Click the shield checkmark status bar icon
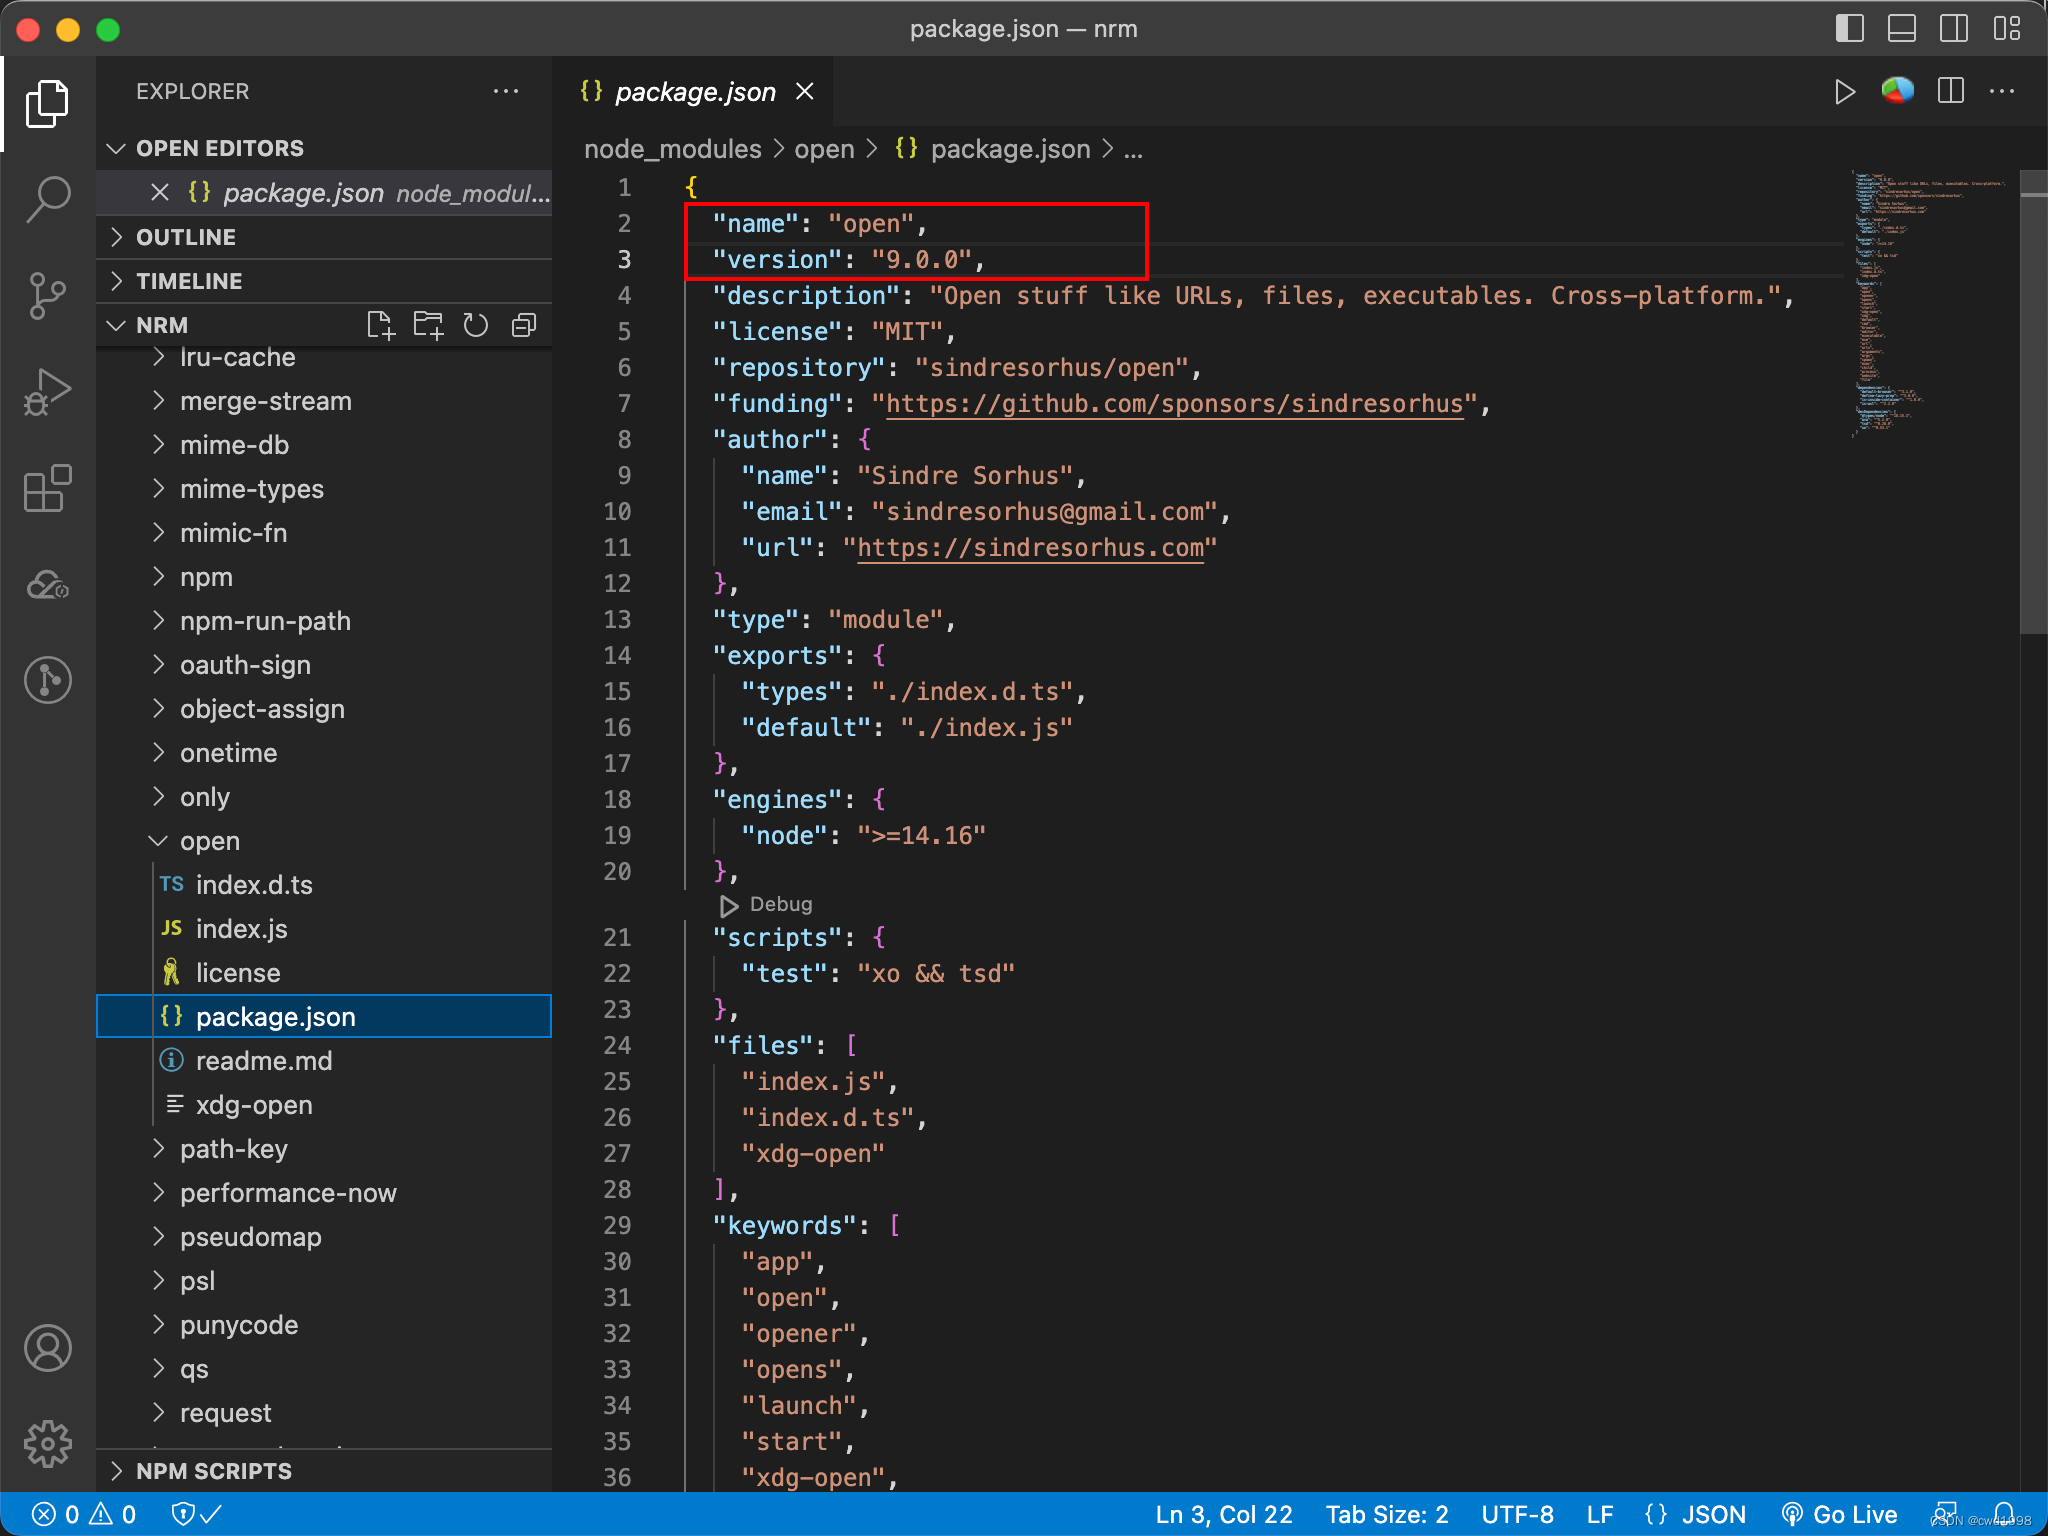This screenshot has width=2048, height=1536. pyautogui.click(x=196, y=1514)
